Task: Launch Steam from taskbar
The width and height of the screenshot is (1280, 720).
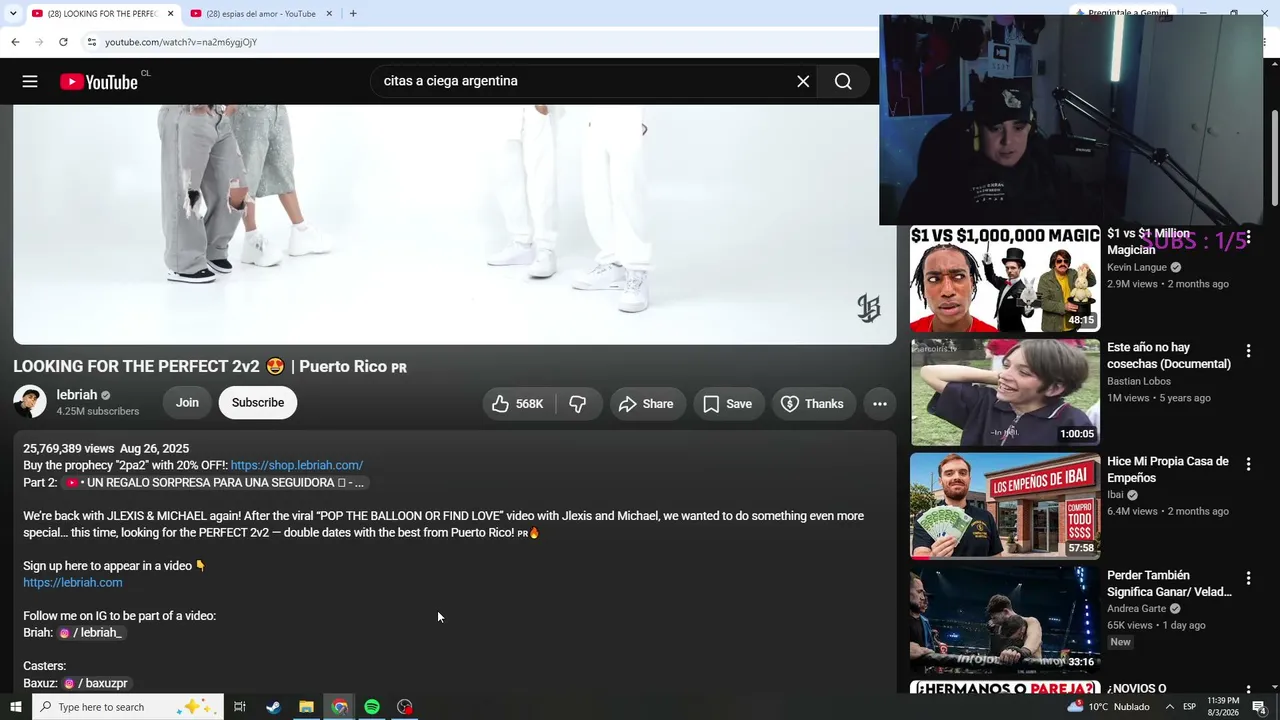Action: [x=273, y=707]
